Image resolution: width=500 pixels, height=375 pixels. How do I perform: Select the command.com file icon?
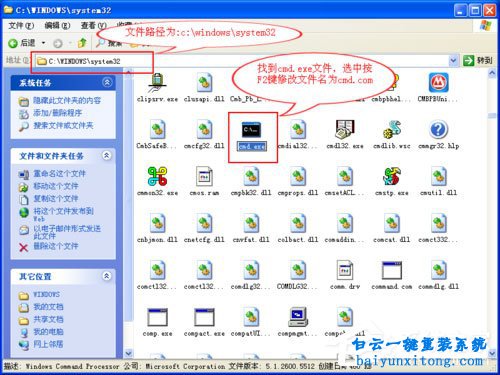[392, 270]
